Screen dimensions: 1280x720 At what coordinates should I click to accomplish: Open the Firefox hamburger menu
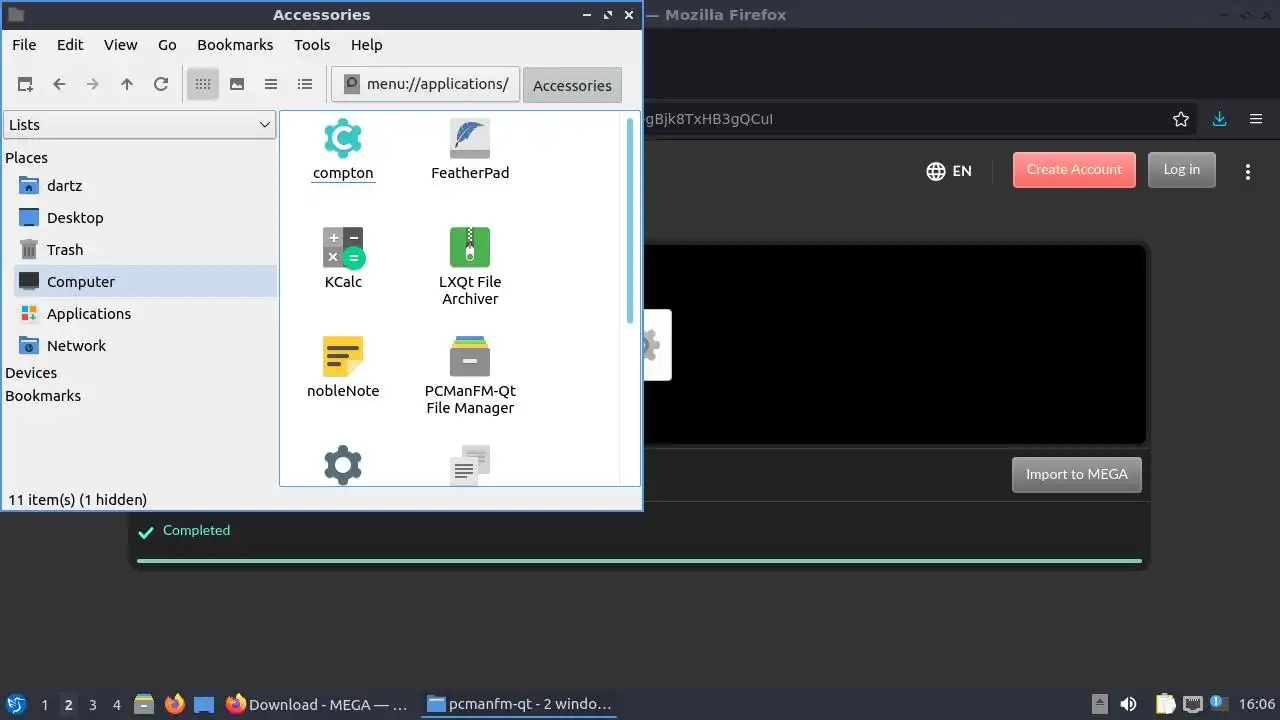coord(1256,119)
